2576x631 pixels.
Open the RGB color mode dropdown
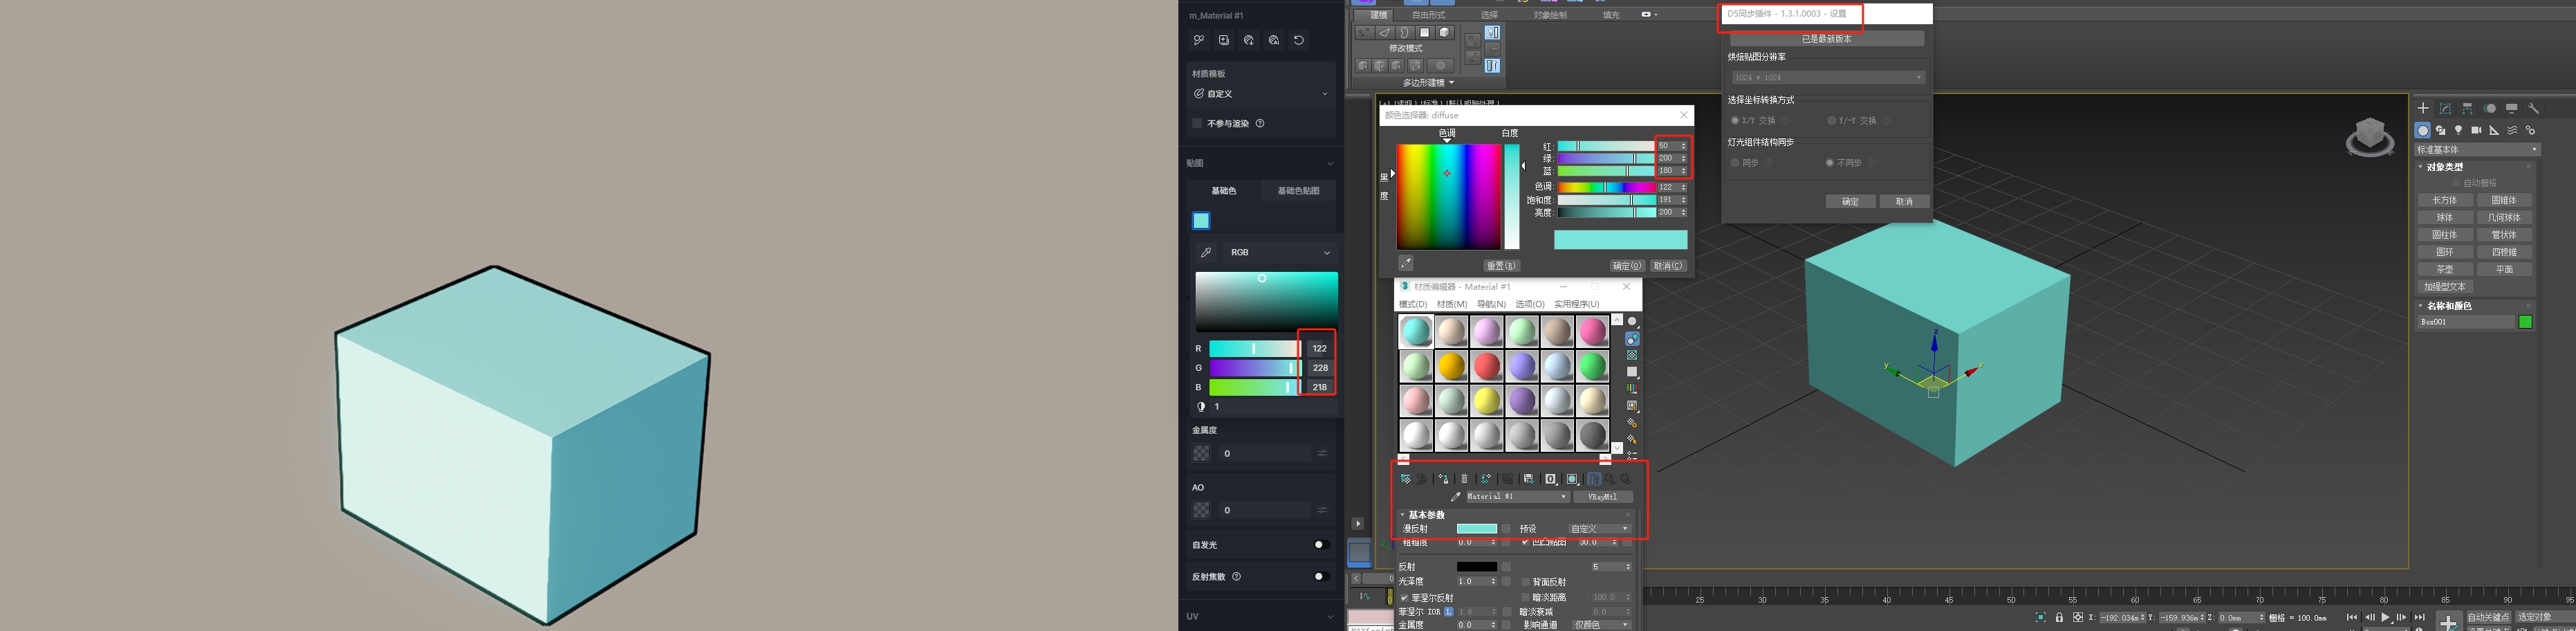(x=1280, y=252)
